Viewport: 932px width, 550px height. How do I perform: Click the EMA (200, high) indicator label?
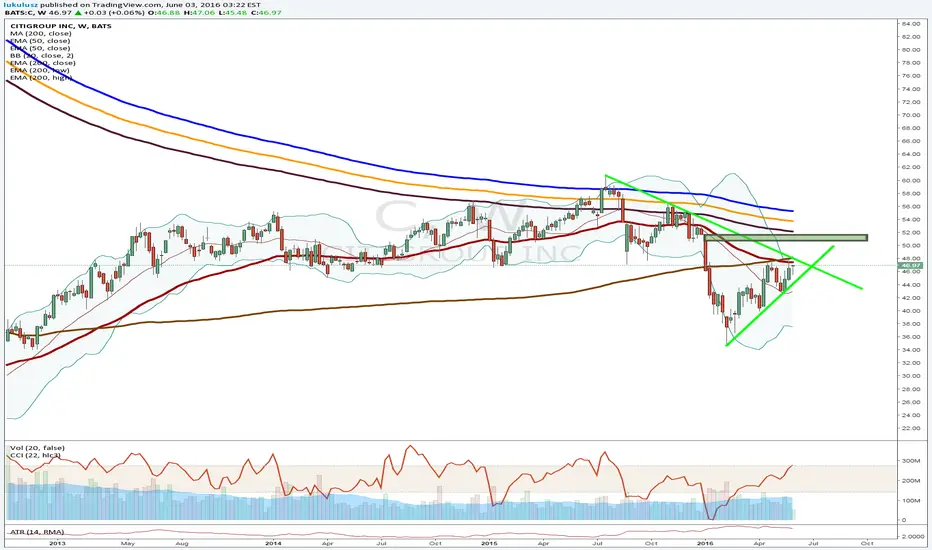point(41,77)
